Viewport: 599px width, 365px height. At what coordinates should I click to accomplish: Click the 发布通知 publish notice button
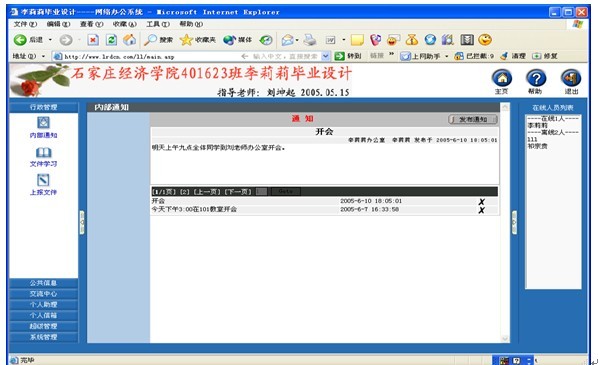(473, 119)
